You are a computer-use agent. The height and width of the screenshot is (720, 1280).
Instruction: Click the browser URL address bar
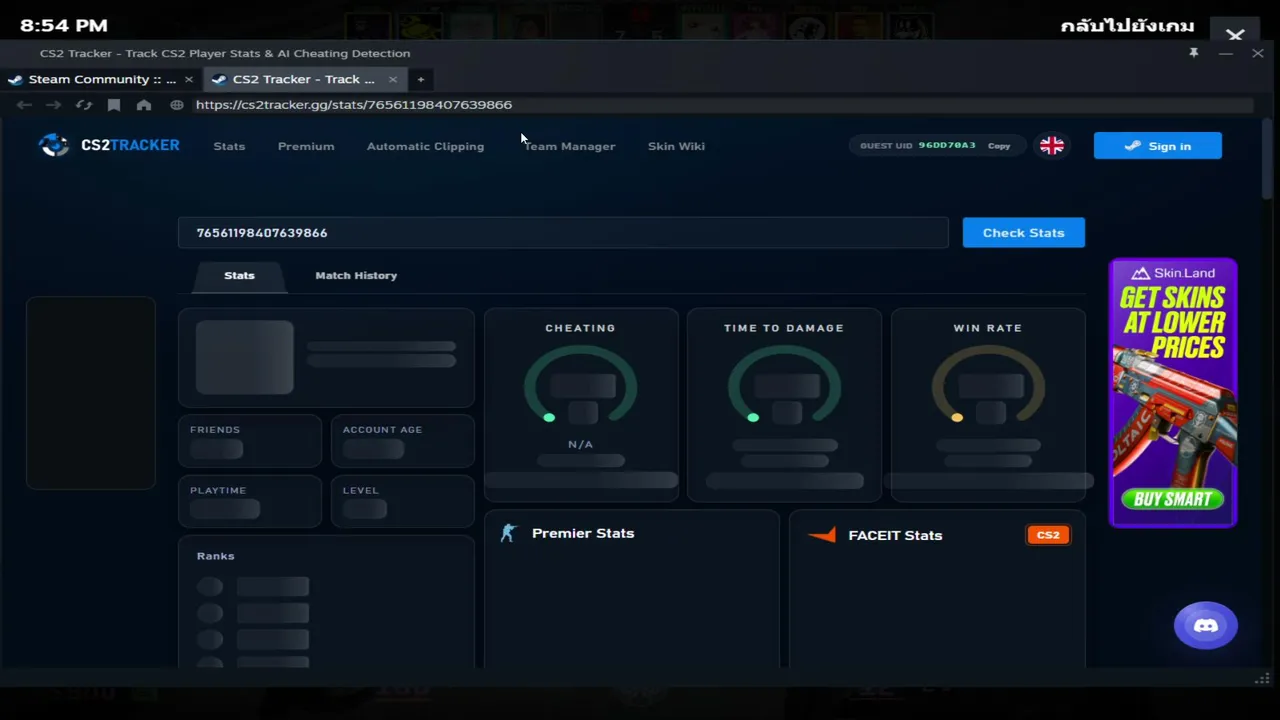point(722,105)
